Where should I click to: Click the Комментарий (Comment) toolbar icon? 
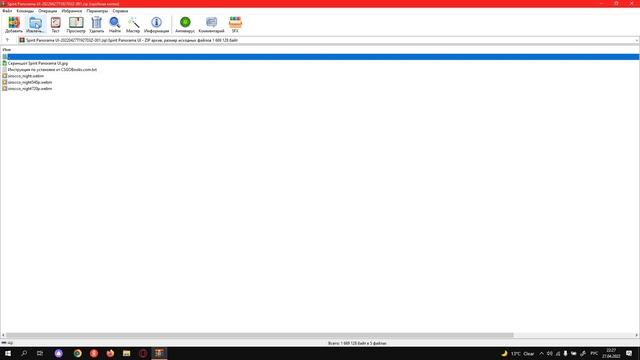[211, 24]
